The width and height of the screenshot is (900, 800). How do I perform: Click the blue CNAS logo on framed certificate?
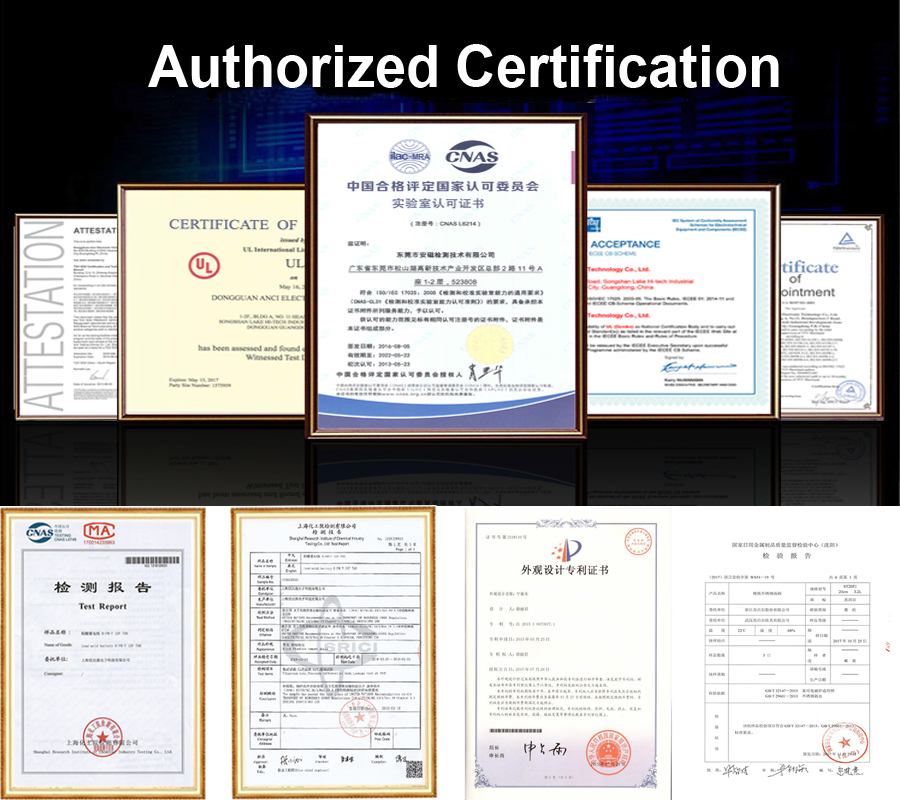(472, 156)
